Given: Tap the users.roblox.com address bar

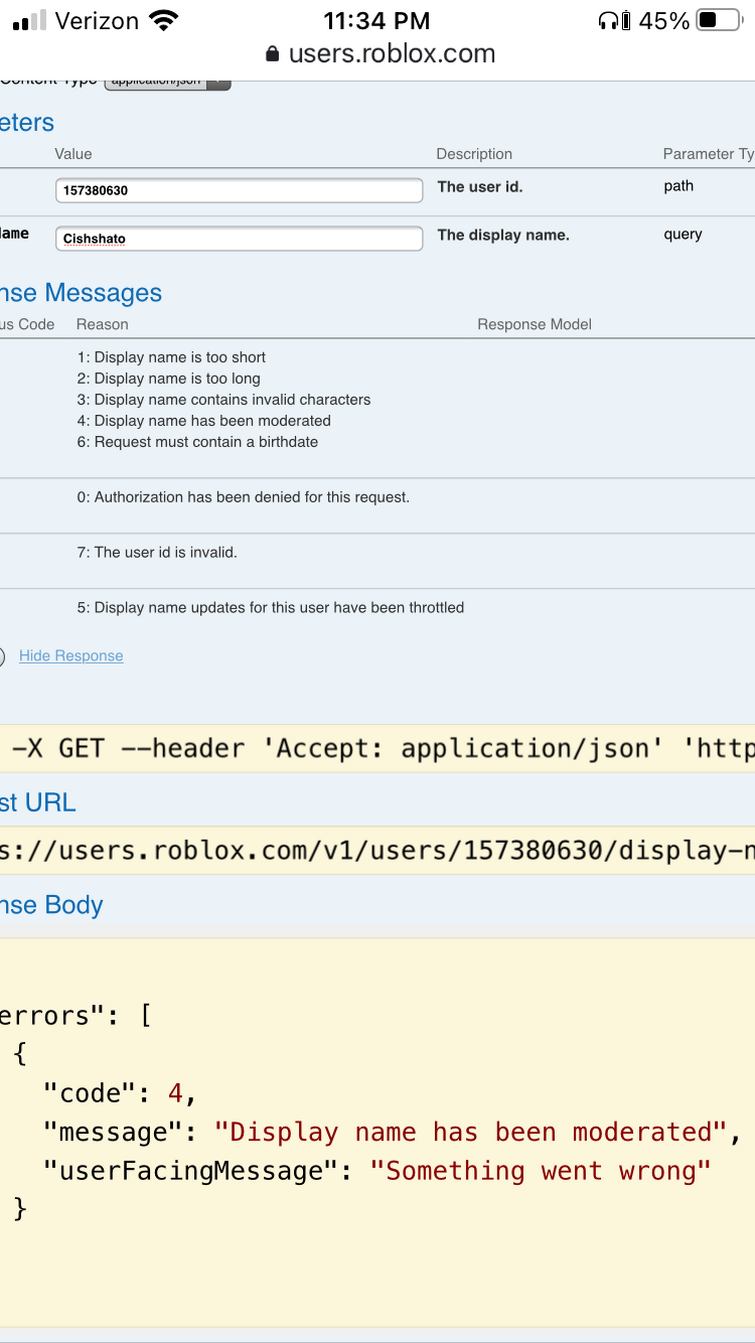Looking at the screenshot, I should coord(380,54).
